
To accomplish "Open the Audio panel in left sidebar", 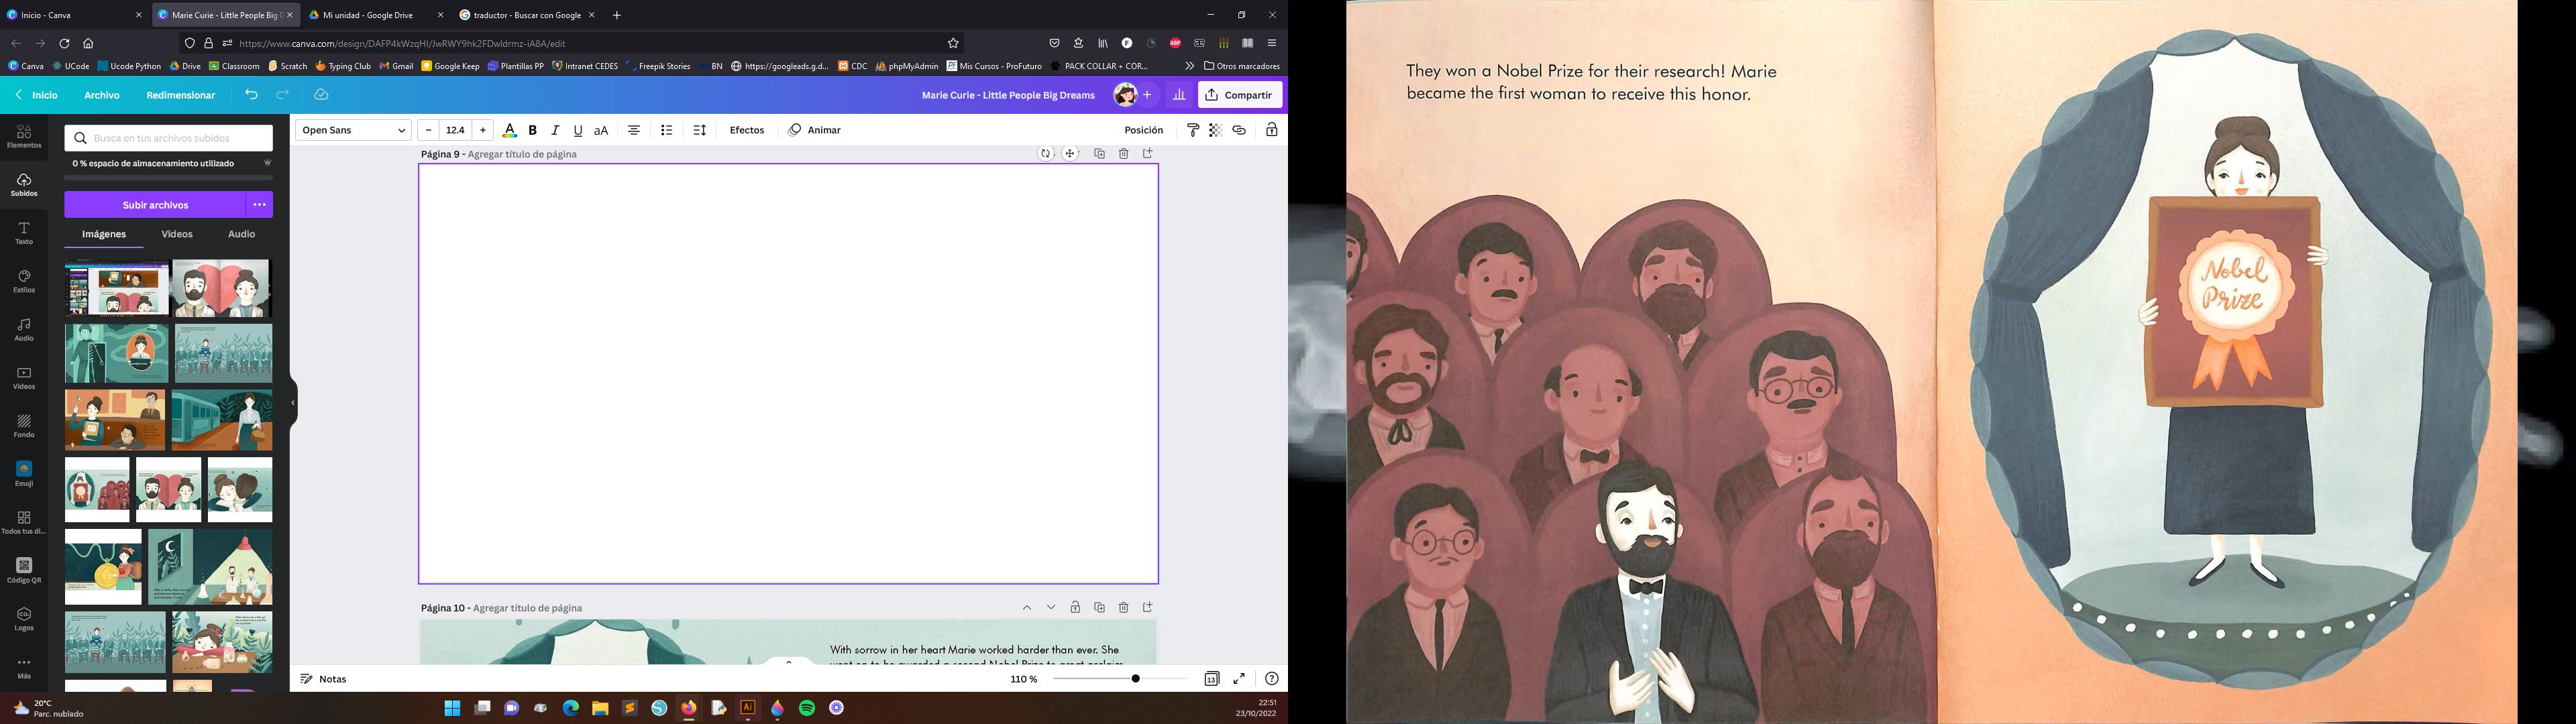I will click(24, 329).
